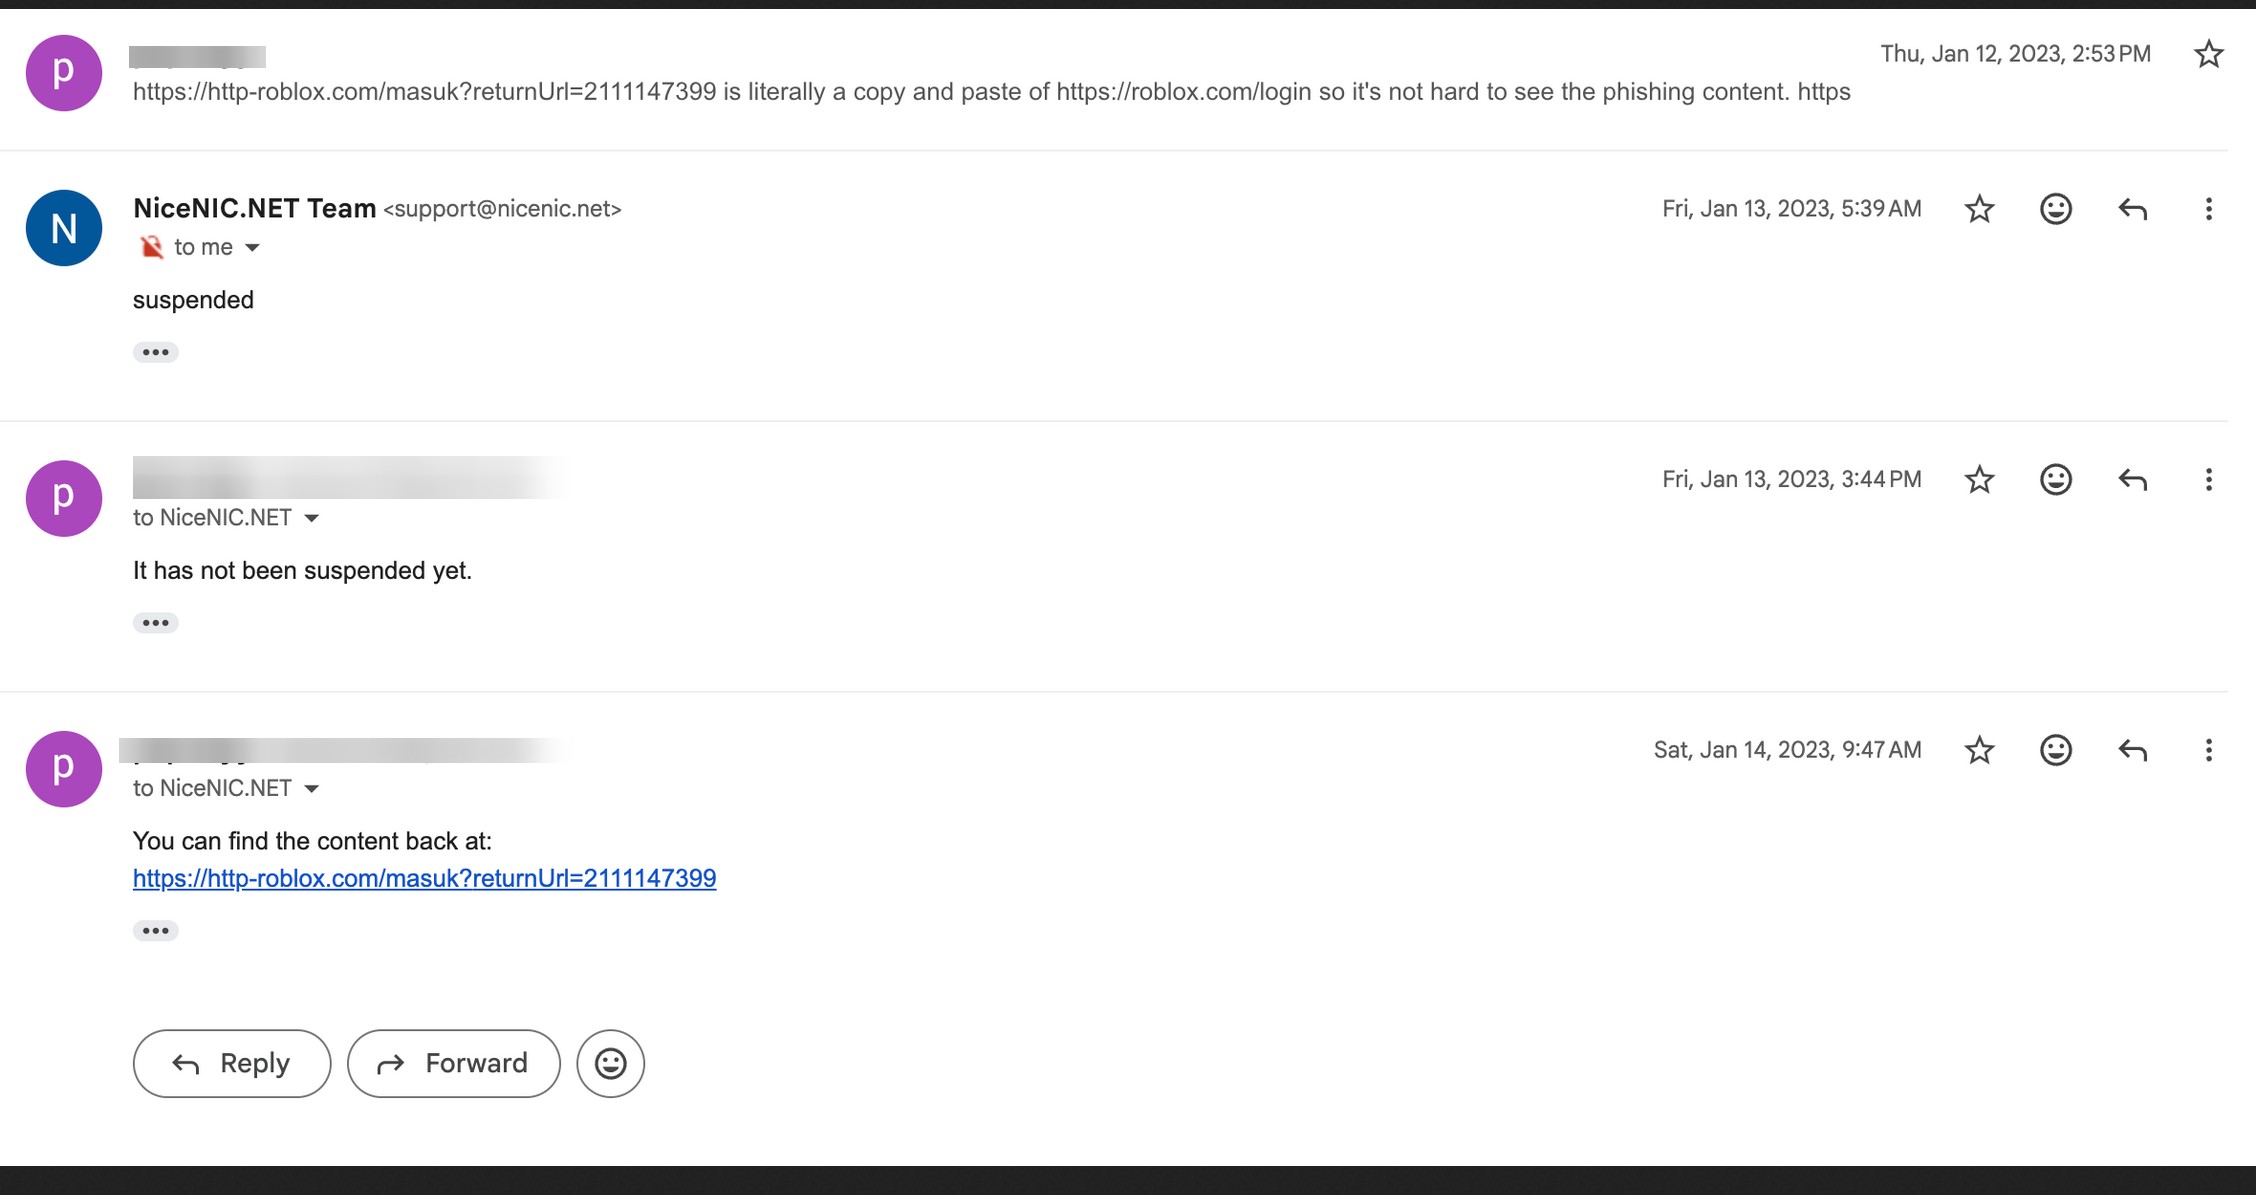Star the Sat, Jan 14 message
The width and height of the screenshot is (2256, 1195).
point(1979,750)
